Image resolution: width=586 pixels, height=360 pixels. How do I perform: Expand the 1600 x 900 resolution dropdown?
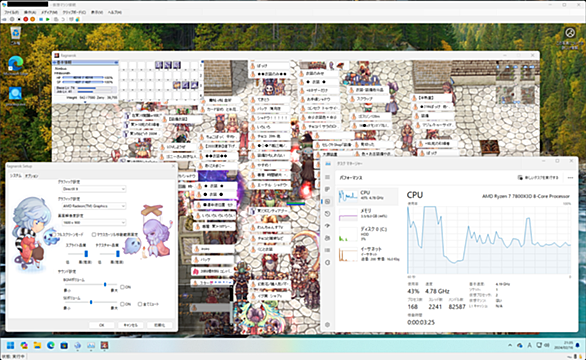tap(94, 222)
